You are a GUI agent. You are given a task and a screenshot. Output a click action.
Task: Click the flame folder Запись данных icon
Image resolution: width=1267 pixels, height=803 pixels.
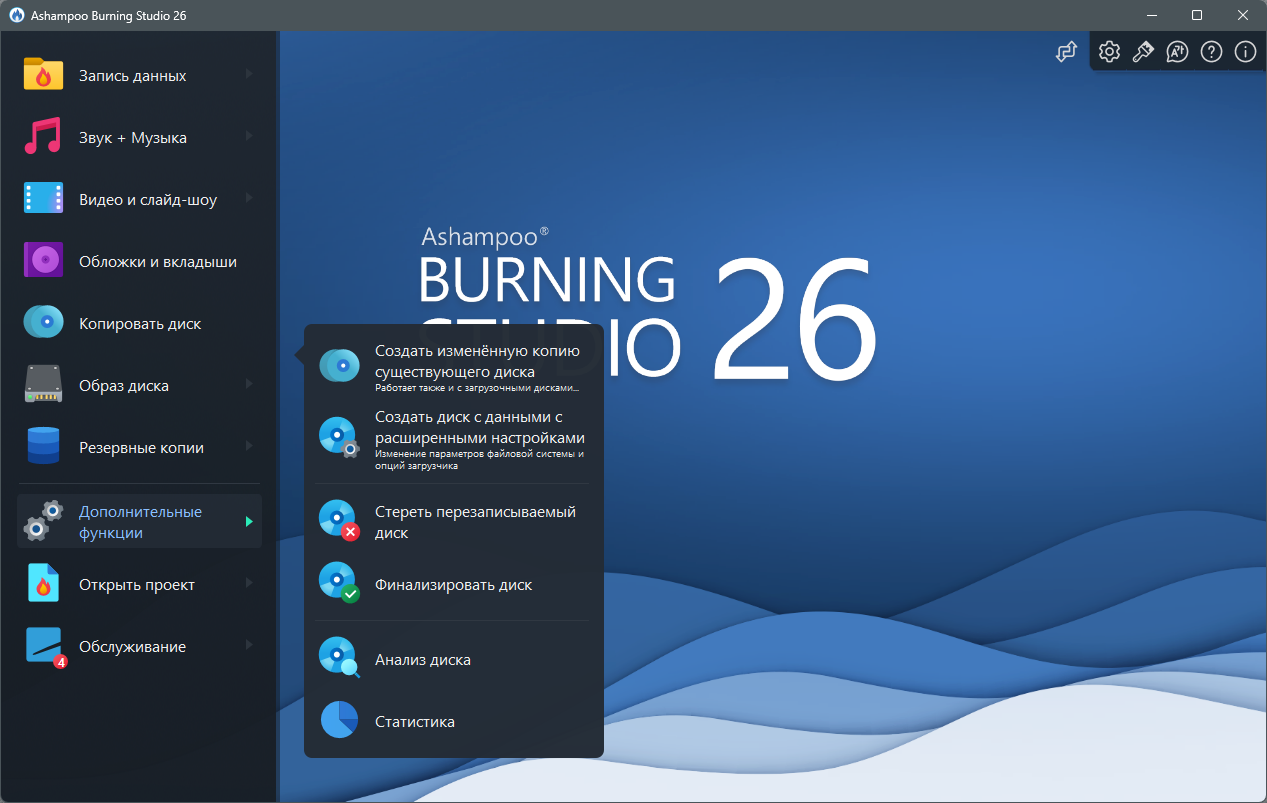point(43,75)
